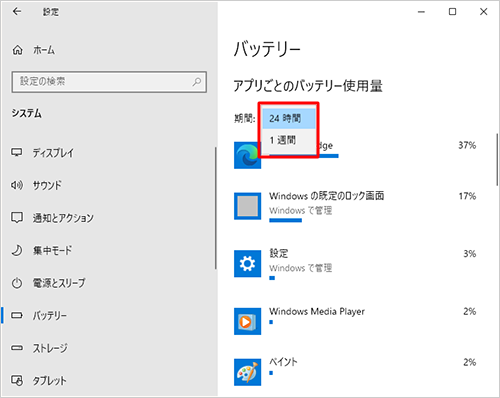Maximize the Settings window

coord(452,12)
